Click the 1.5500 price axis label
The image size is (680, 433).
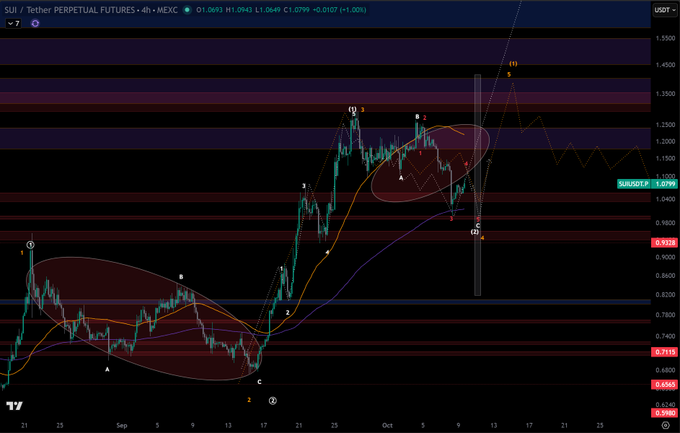666,38
